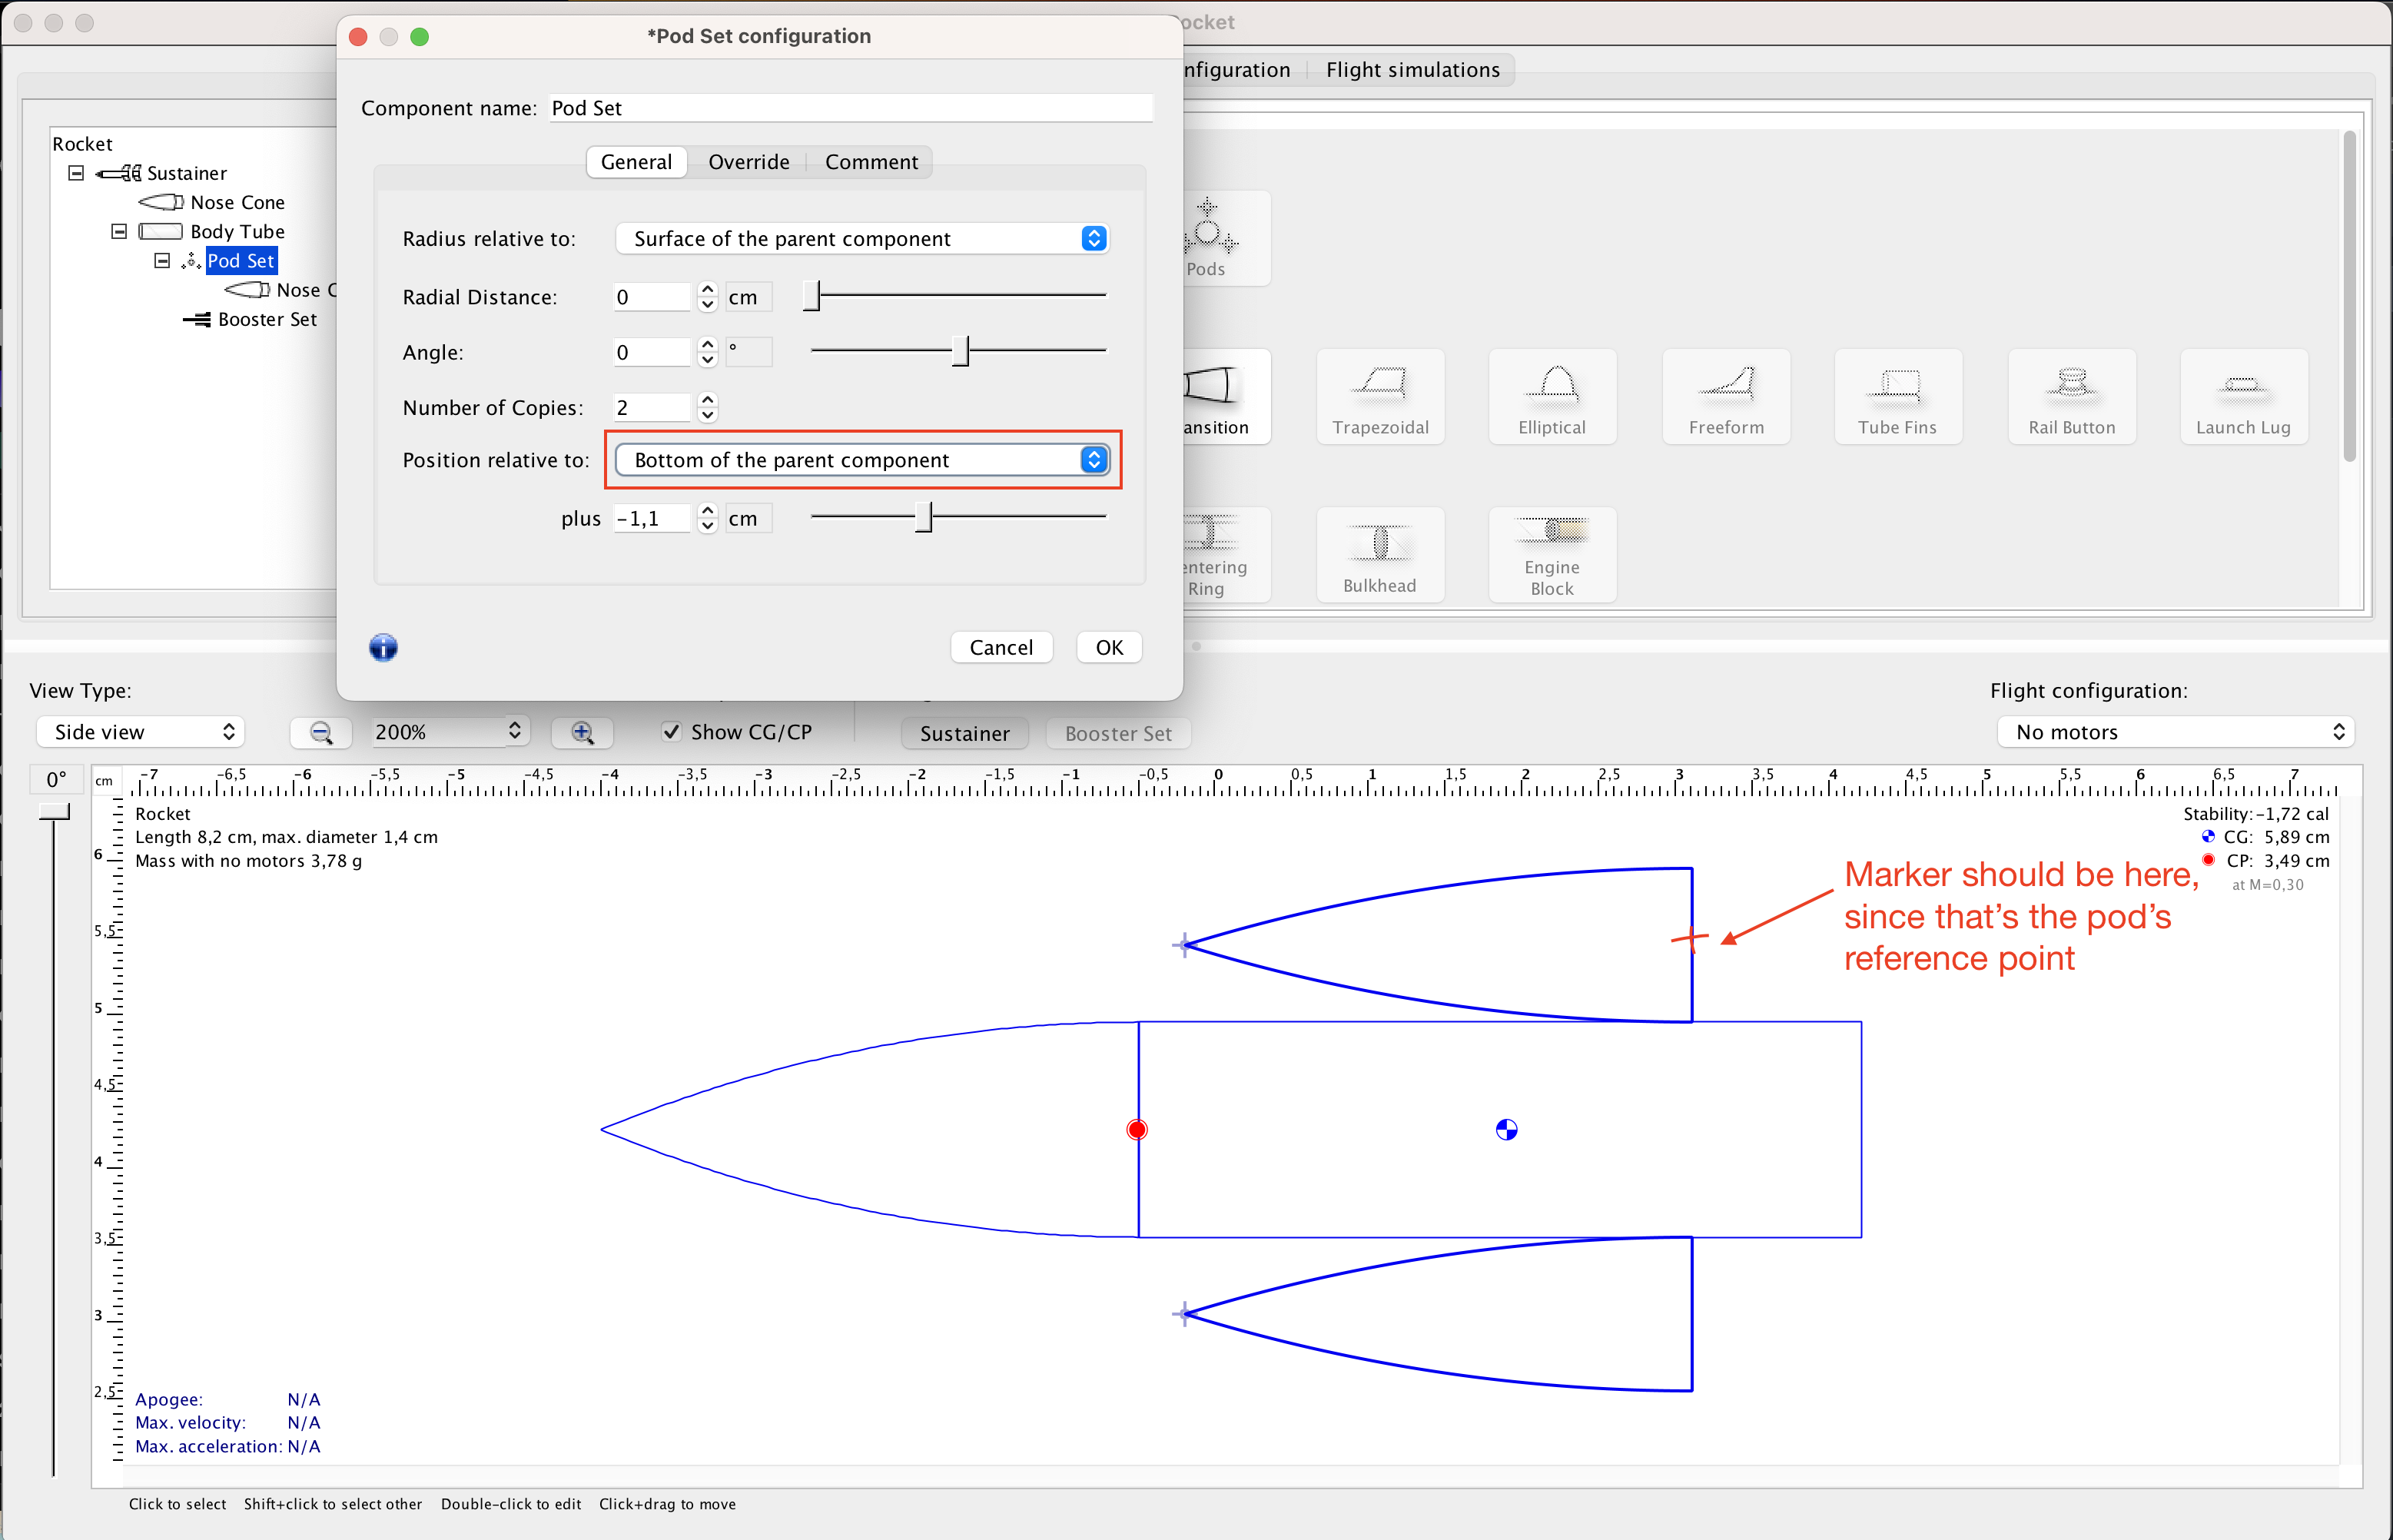Zoom out with the magnifier minus button

click(x=321, y=733)
